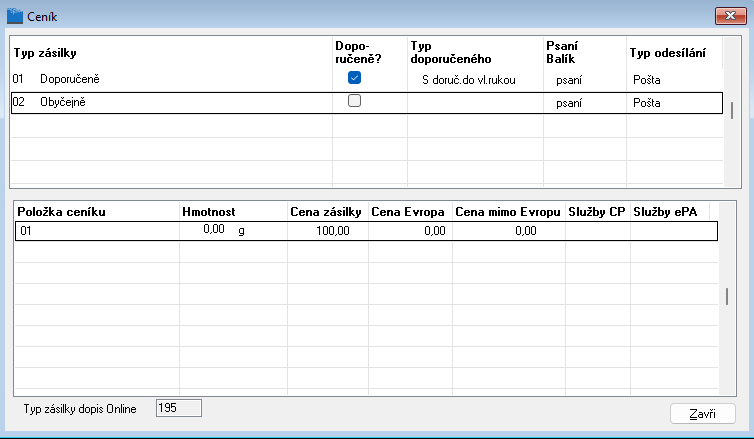
Task: Click the Cena zásilky column header
Action: (x=326, y=212)
